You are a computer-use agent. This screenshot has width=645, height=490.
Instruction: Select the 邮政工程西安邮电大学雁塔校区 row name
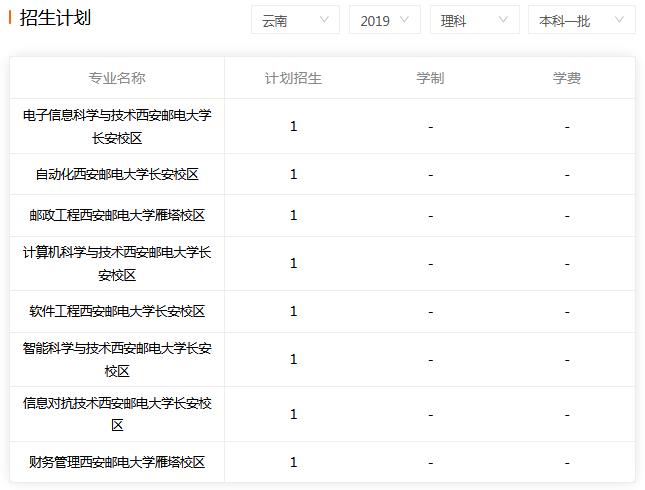(117, 215)
